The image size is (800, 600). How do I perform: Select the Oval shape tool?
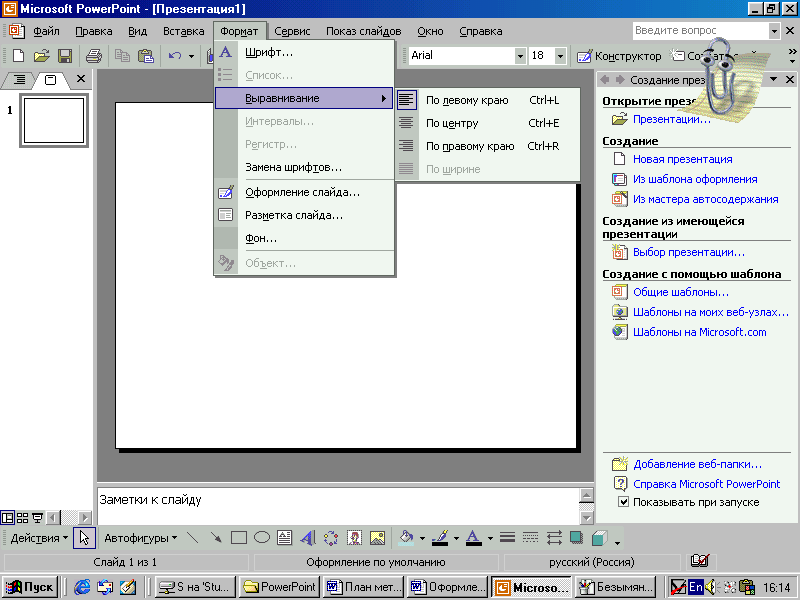point(262,538)
